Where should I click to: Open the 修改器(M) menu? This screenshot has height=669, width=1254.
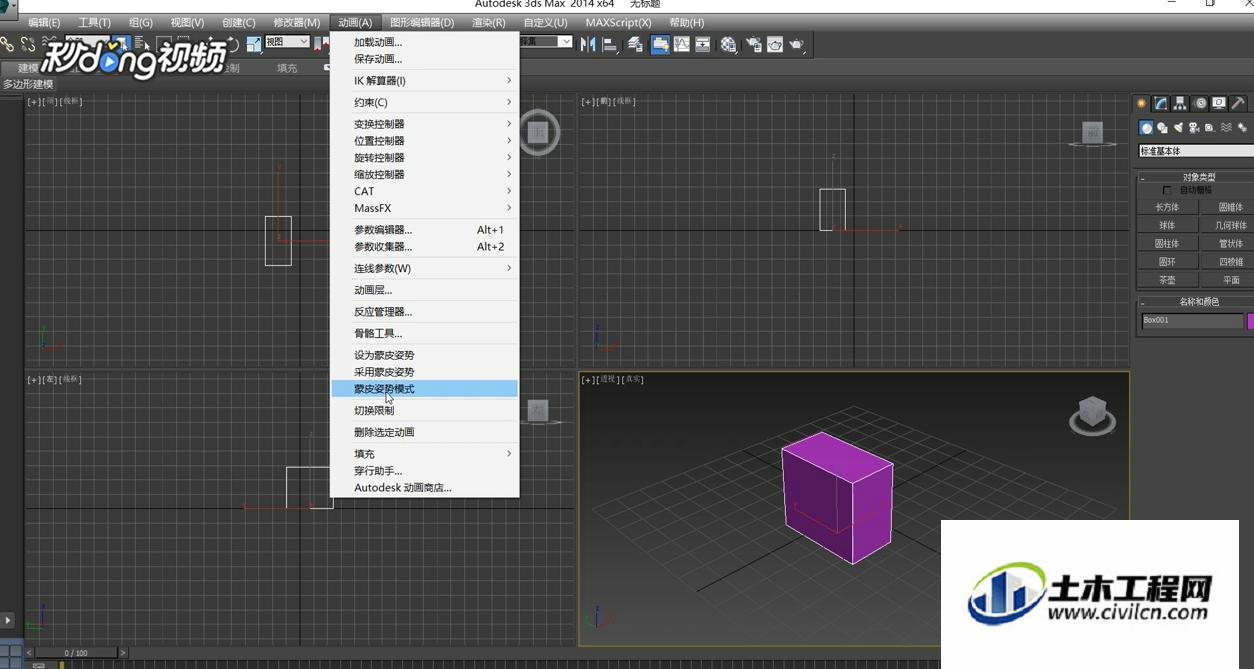coord(297,22)
